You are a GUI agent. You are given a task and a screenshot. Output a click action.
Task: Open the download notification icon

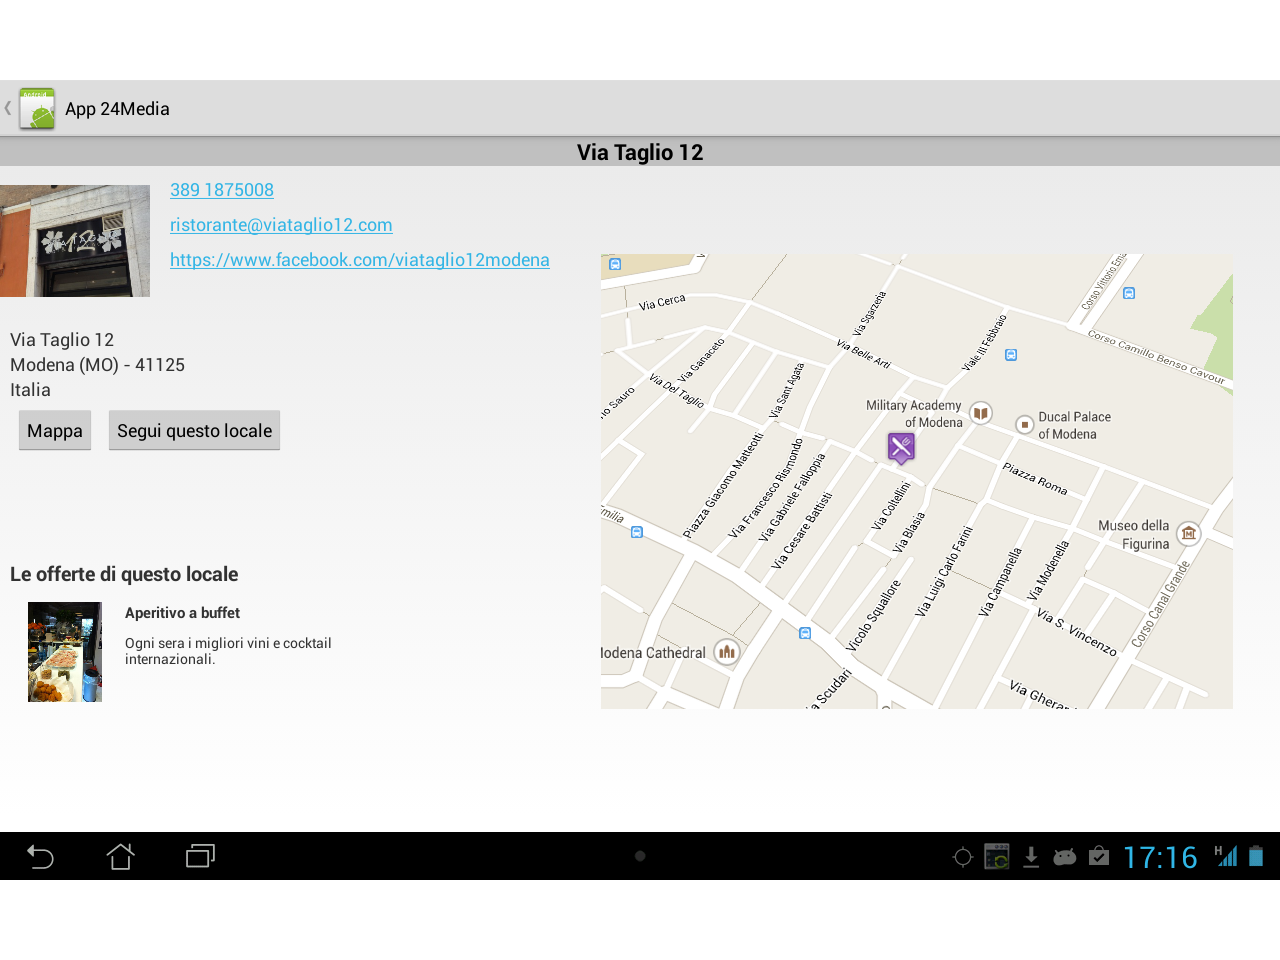click(x=1031, y=857)
